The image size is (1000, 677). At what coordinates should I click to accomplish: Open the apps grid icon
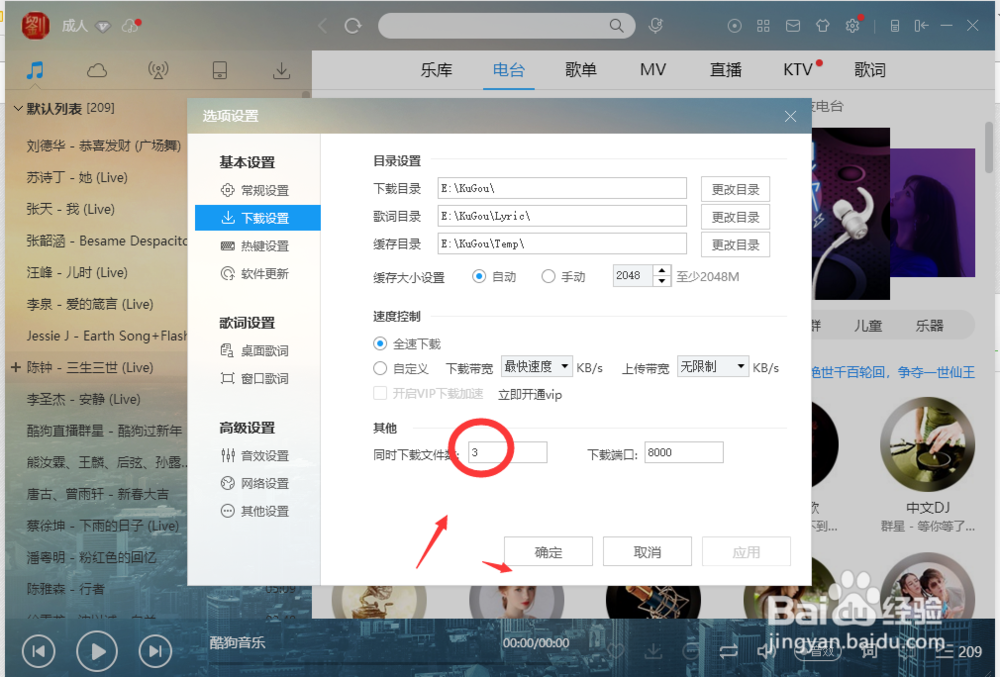click(763, 26)
